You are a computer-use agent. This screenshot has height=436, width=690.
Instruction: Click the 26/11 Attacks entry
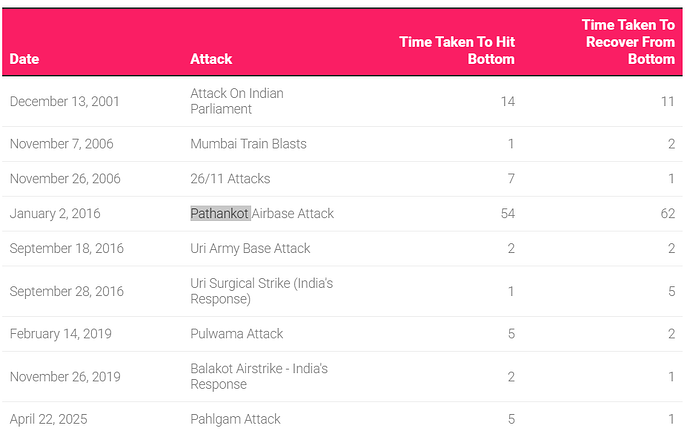230,179
